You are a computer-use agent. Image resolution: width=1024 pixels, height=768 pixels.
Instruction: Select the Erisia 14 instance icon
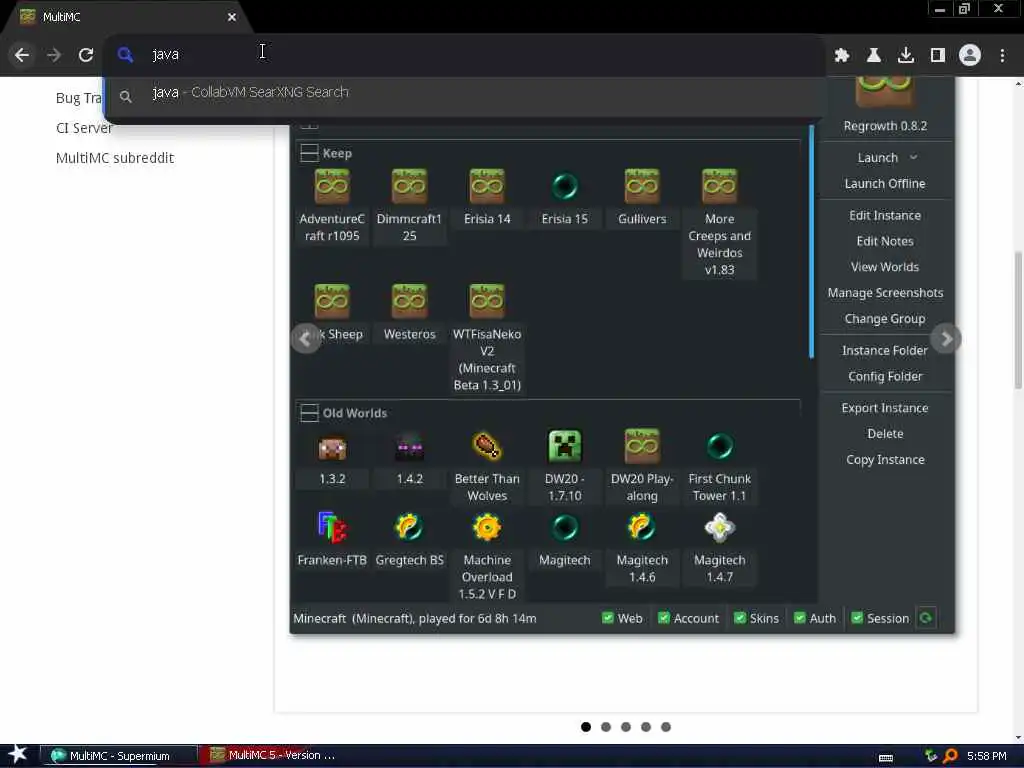[487, 187]
